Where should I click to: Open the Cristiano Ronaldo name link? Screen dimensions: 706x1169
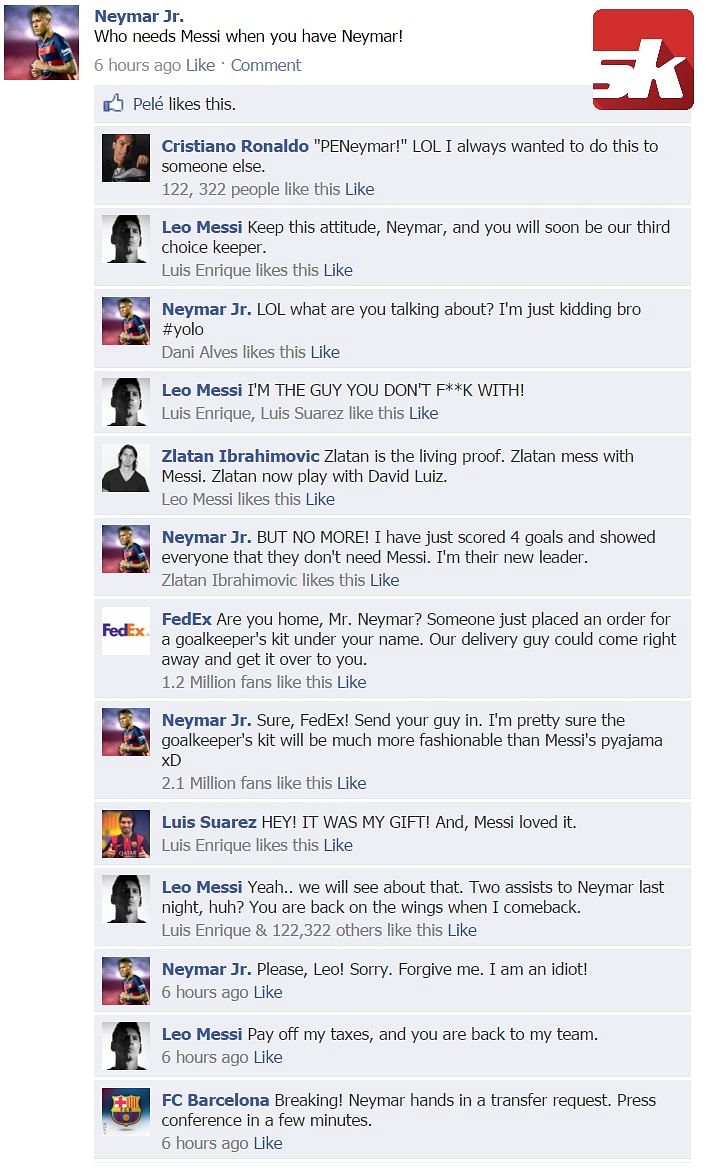pyautogui.click(x=235, y=146)
